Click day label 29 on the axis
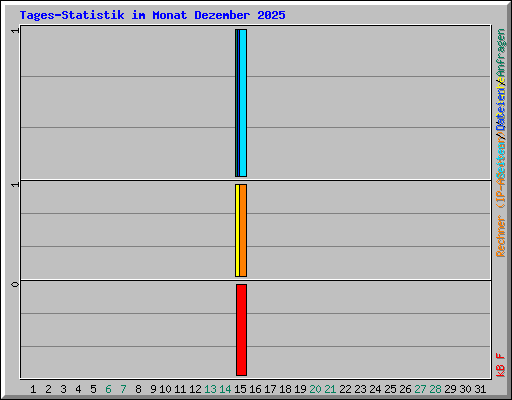The width and height of the screenshot is (512, 400). [450, 389]
